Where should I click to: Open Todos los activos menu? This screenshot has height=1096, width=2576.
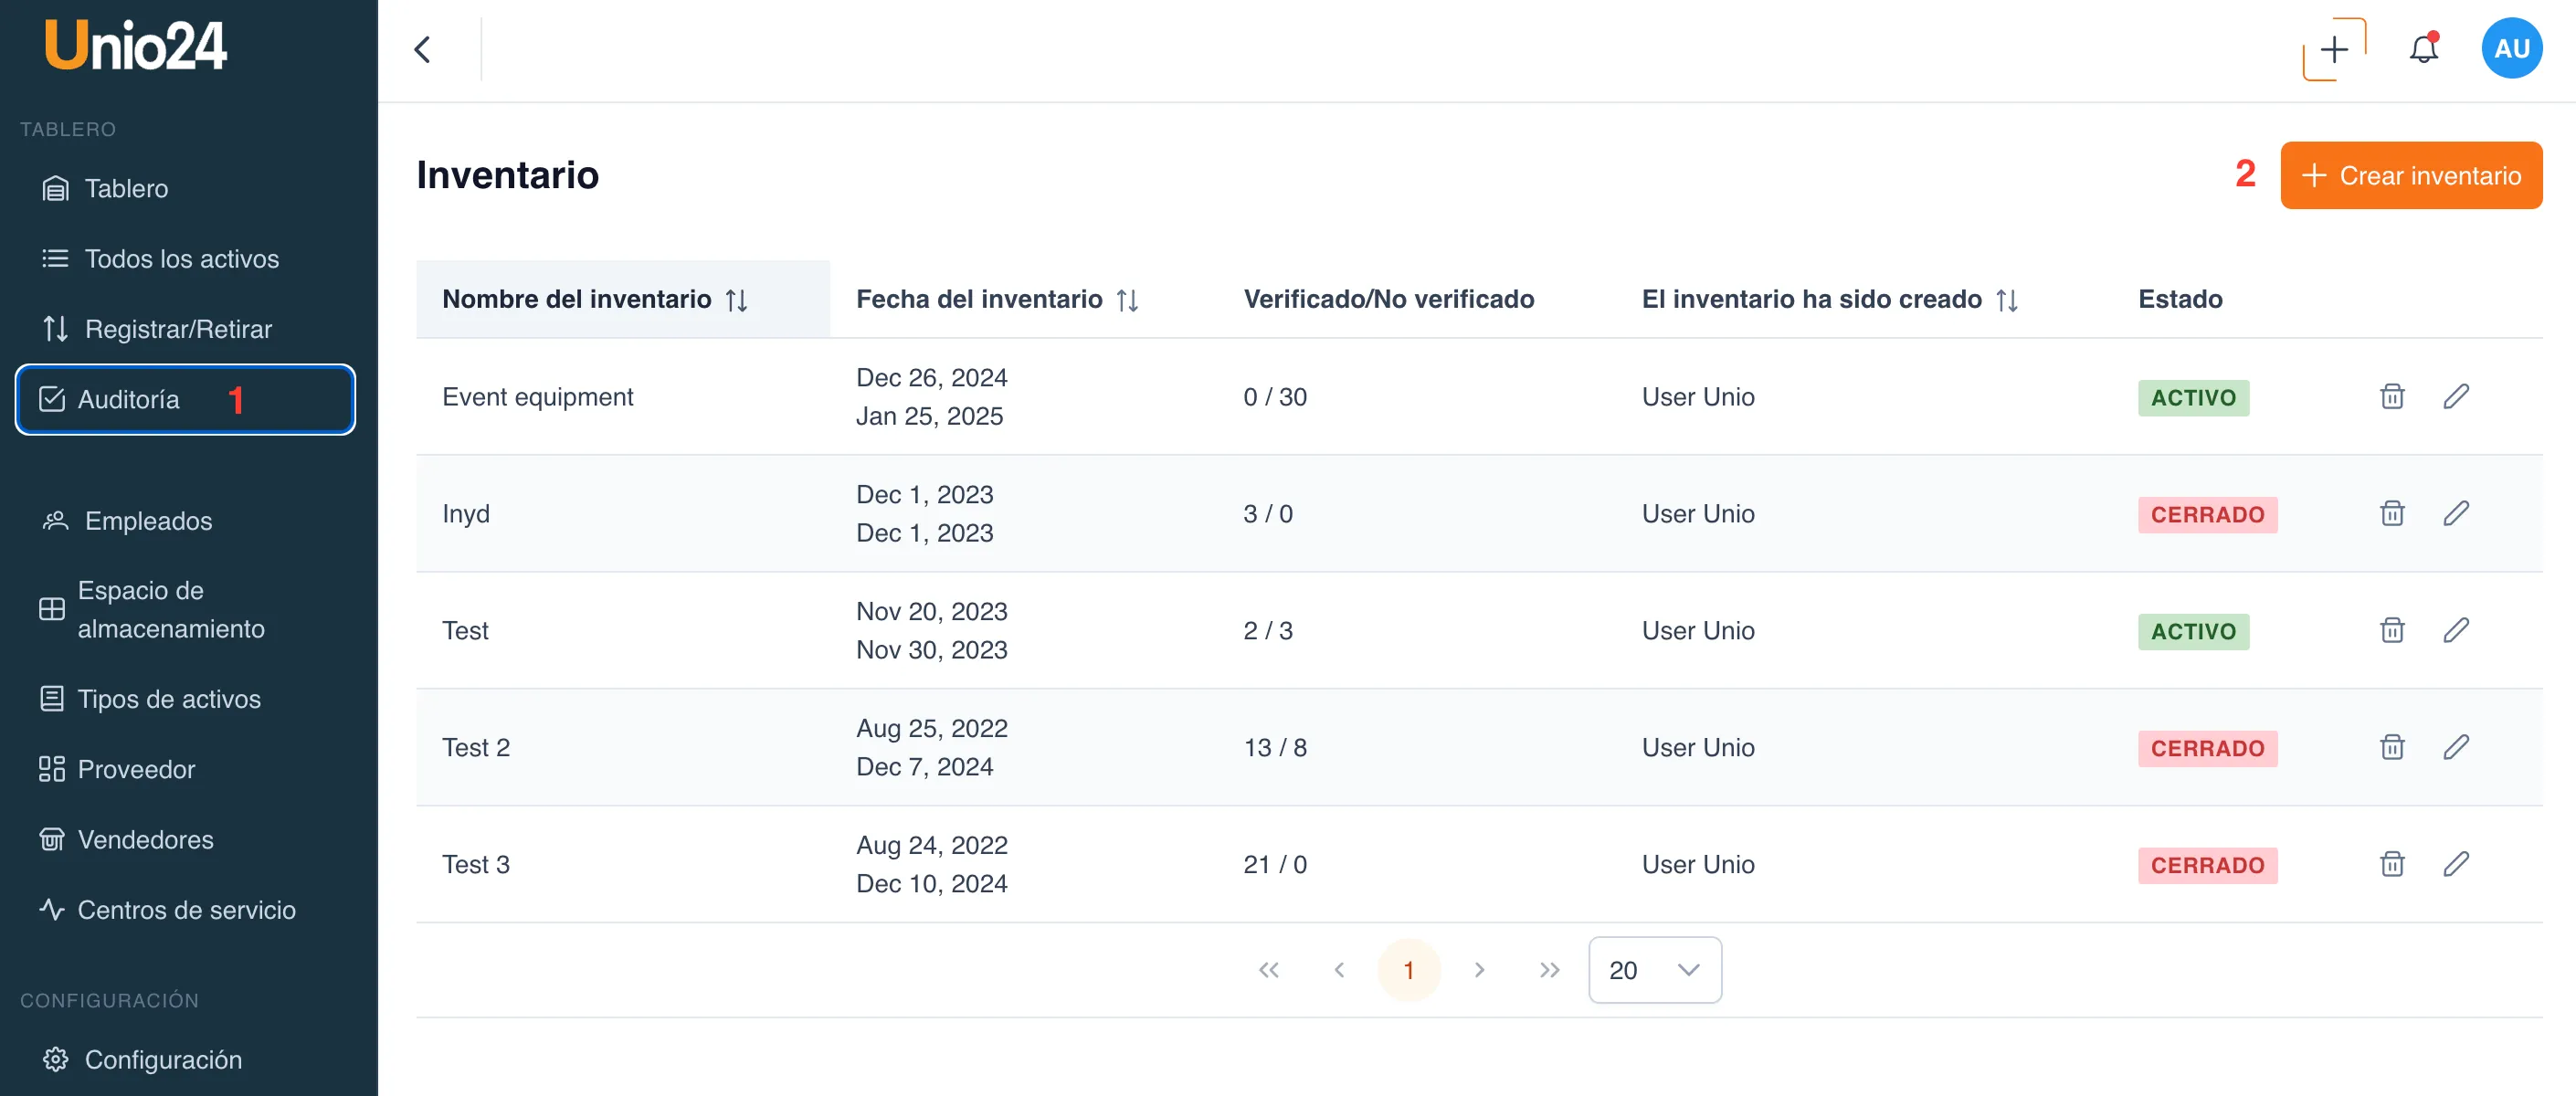point(181,259)
